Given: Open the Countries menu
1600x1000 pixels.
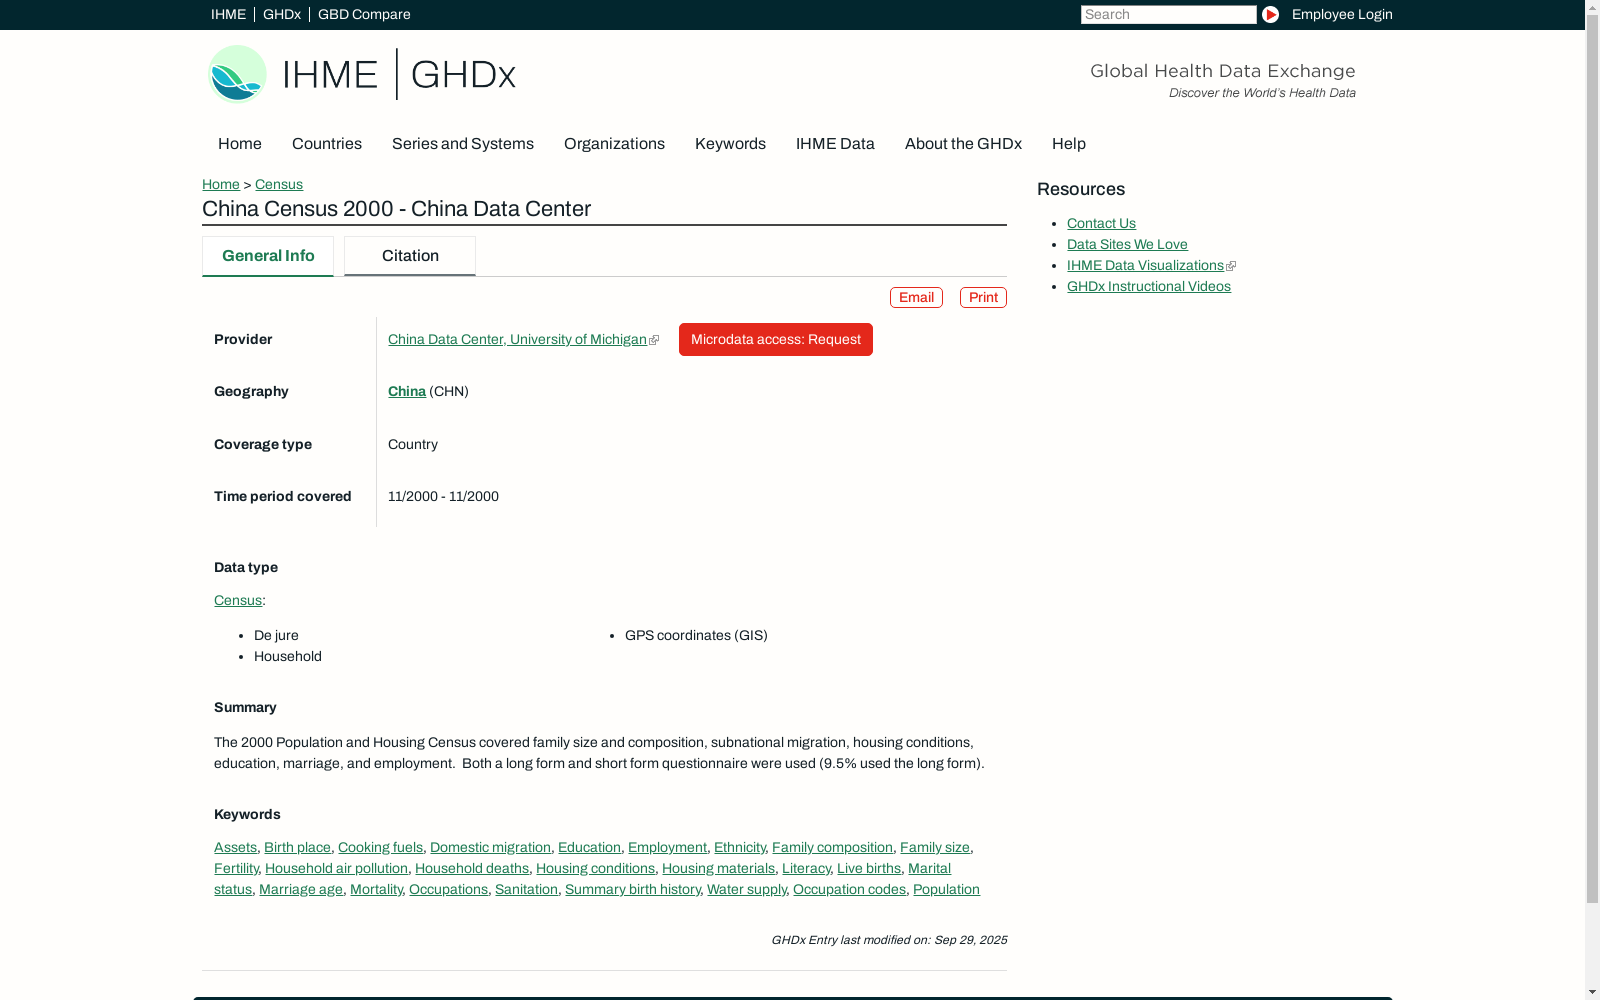Looking at the screenshot, I should click(x=327, y=144).
